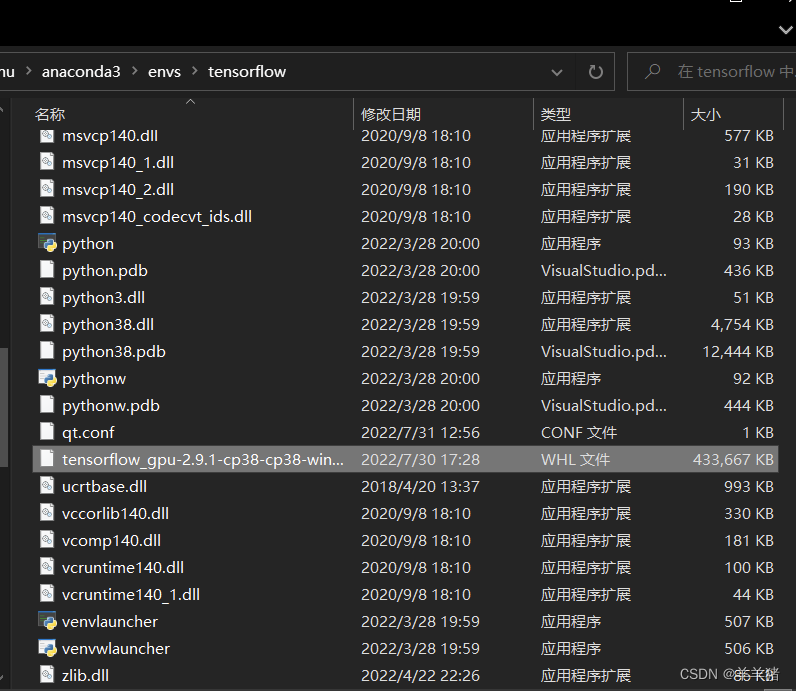
Task: Click the pythonw application icon
Action: (47, 378)
